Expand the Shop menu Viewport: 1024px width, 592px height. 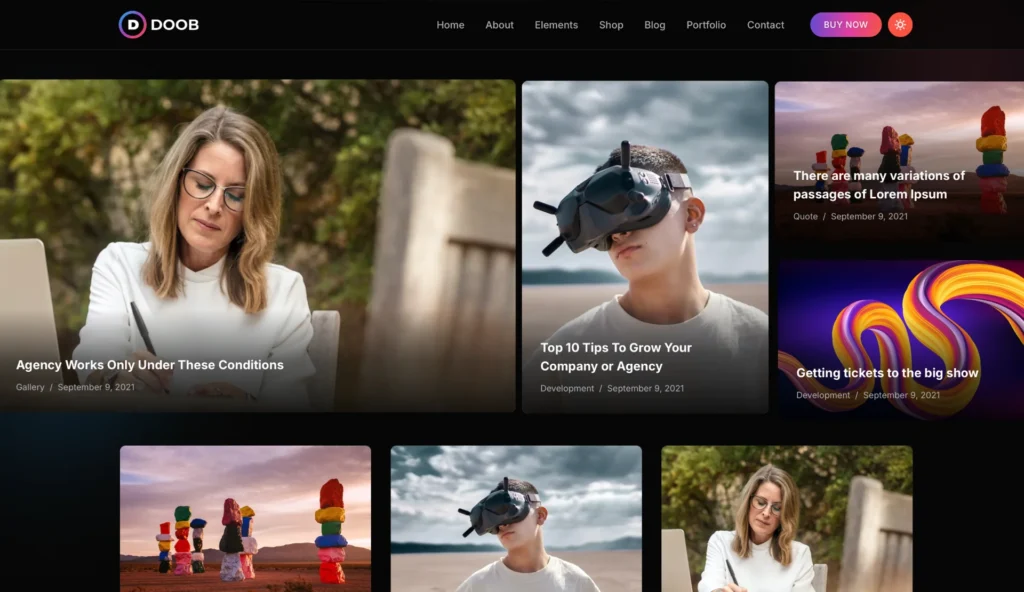click(611, 25)
